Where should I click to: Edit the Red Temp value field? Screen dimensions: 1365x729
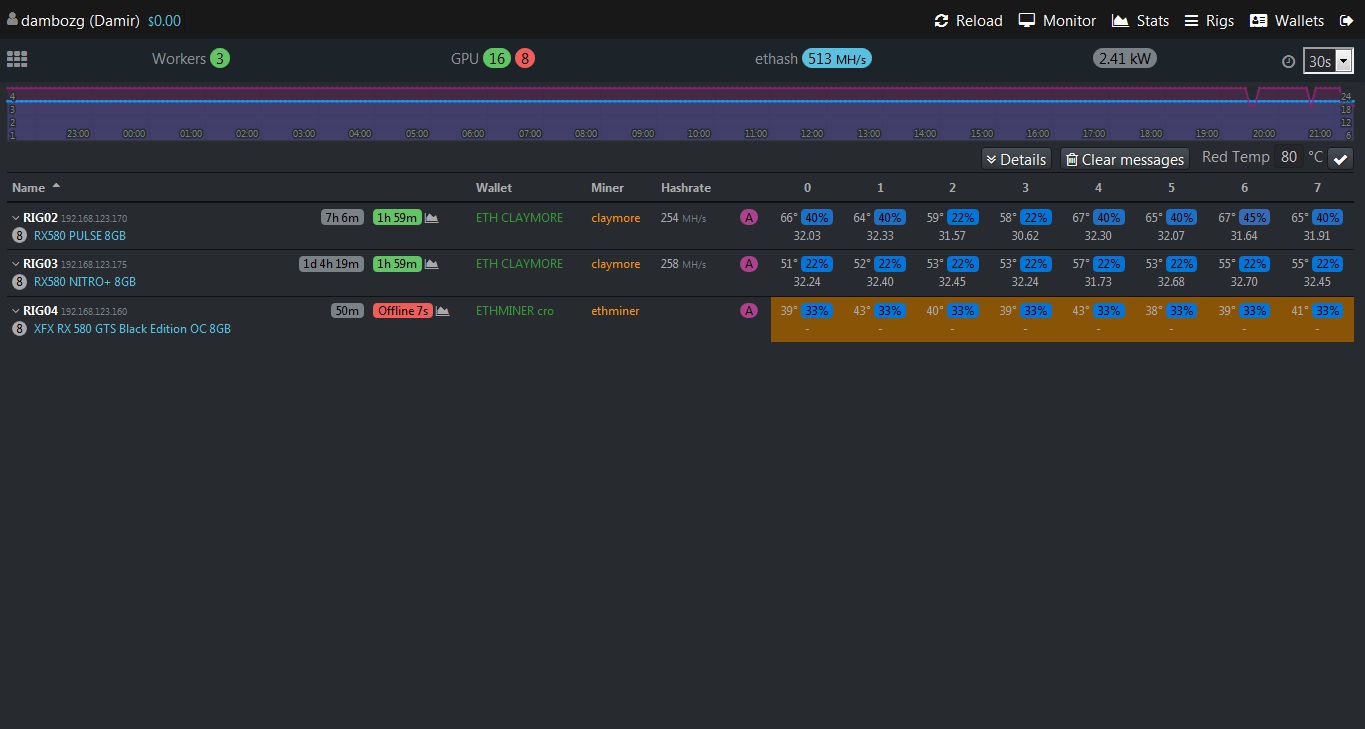coord(1289,157)
